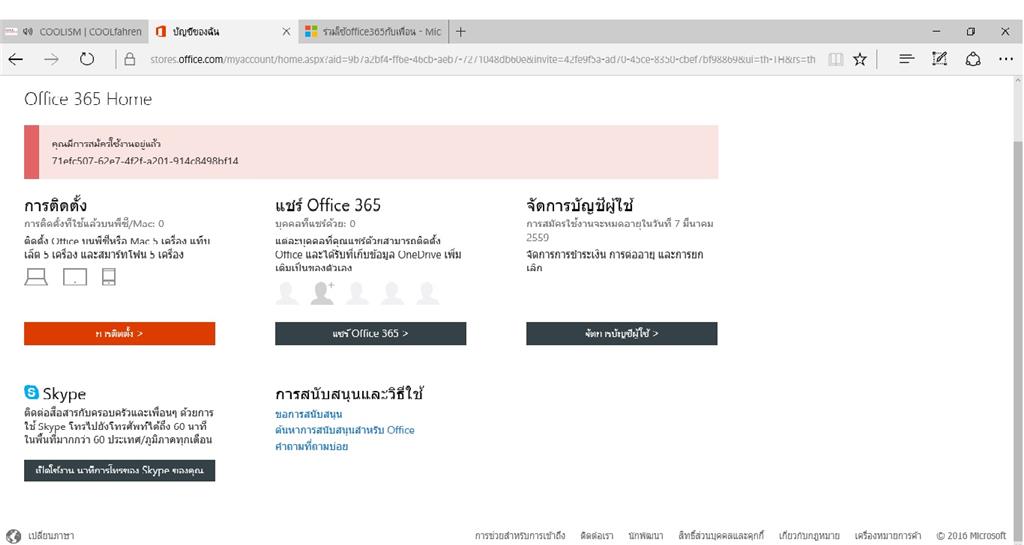
Task: Switch to the COOLISM | COOLfahren tab
Action: point(74,31)
